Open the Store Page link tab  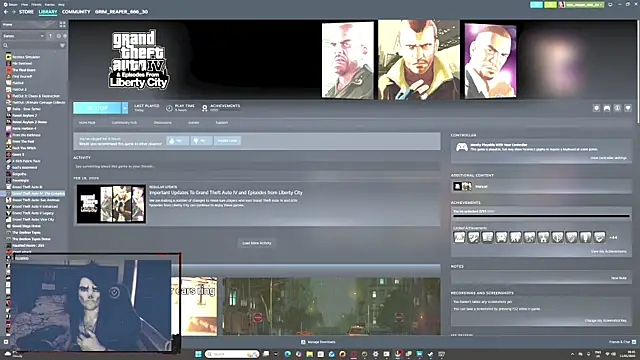(87, 122)
